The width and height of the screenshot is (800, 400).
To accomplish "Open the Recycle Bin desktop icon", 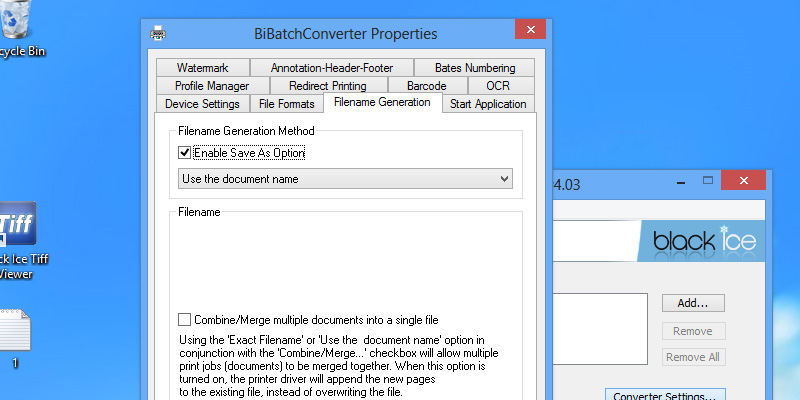I will 20,25.
